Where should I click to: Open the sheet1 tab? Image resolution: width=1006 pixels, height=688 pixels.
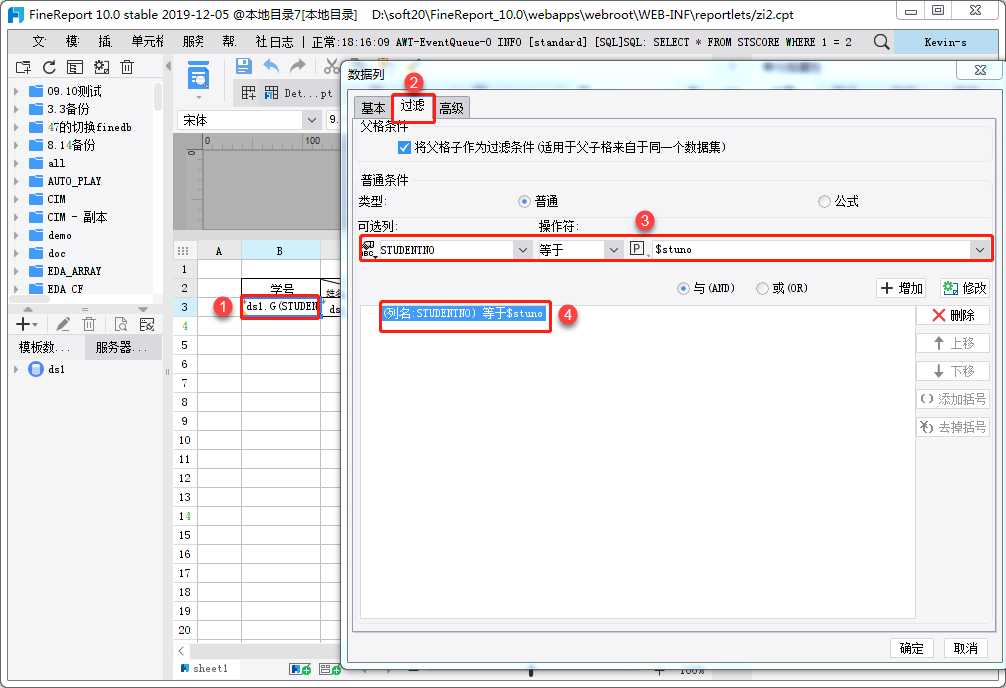click(x=205, y=669)
